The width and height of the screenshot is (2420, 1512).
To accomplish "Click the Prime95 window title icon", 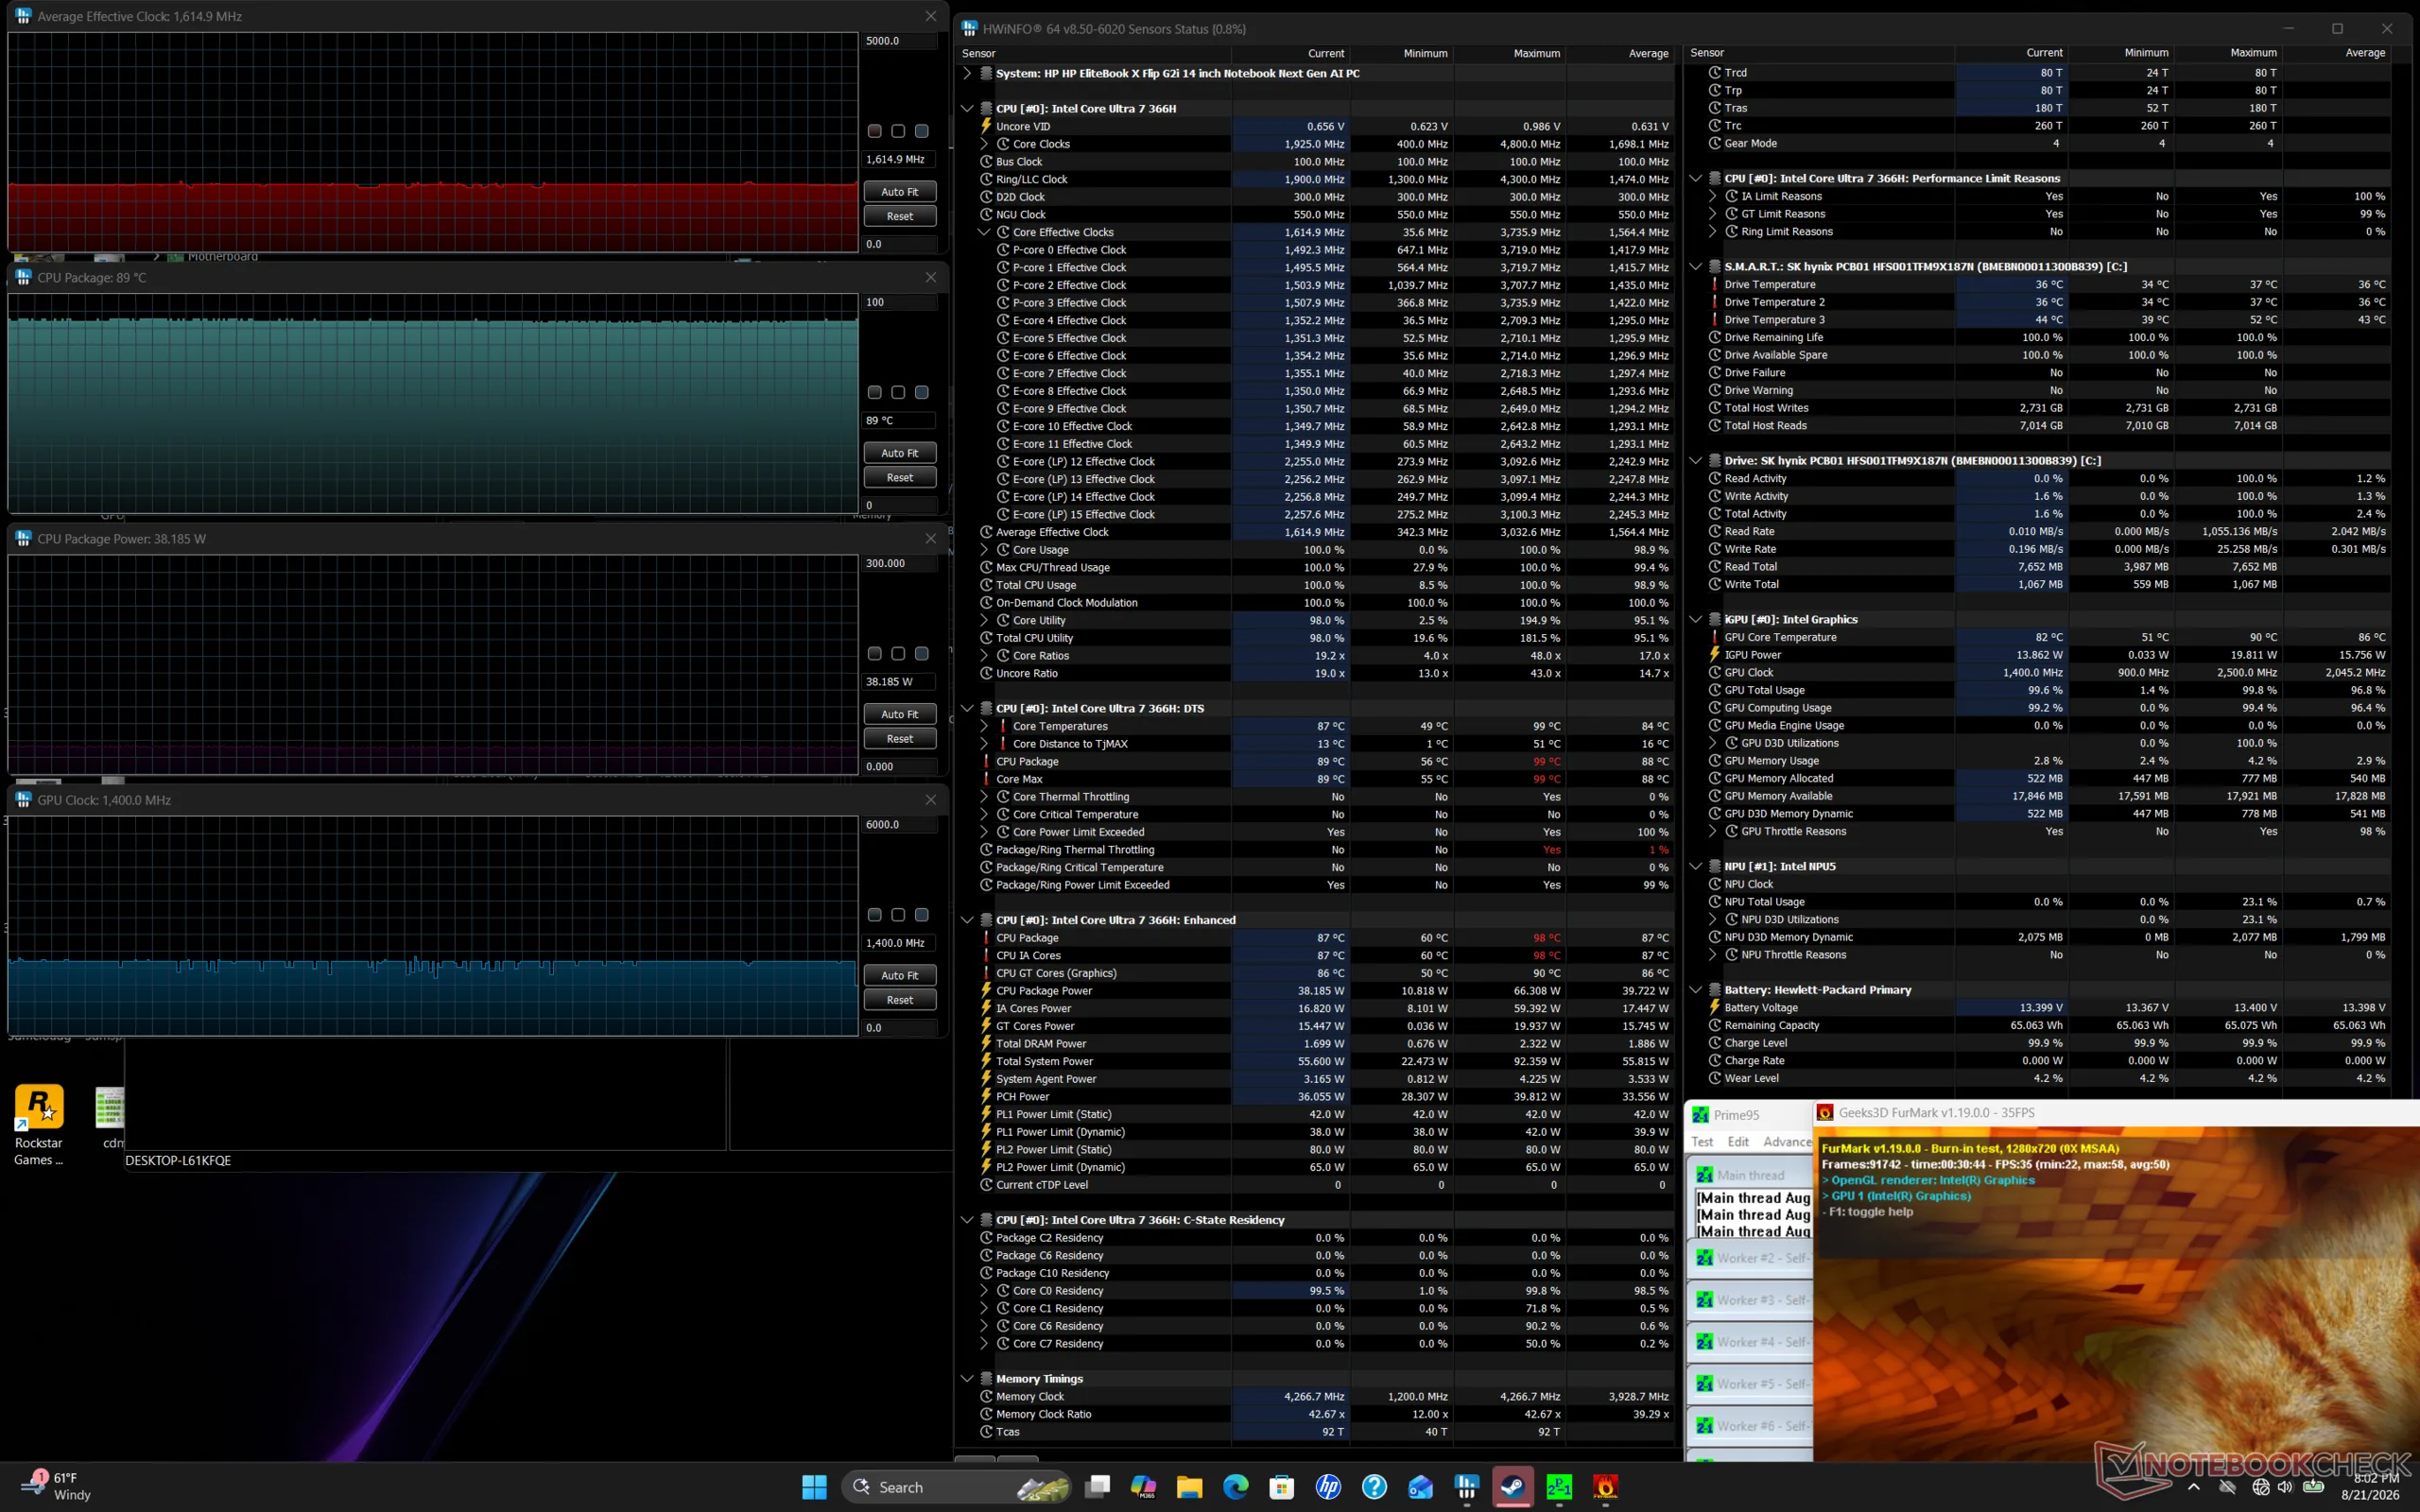I will pyautogui.click(x=1700, y=1115).
